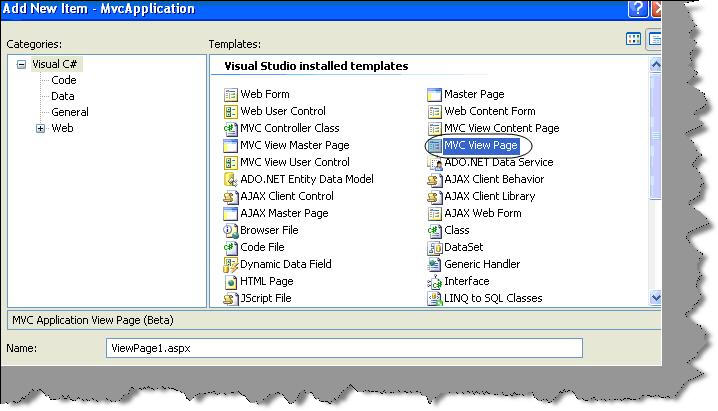Switch templates to small icons list view
Image resolution: width=718 pixels, height=411 pixels.
click(654, 39)
